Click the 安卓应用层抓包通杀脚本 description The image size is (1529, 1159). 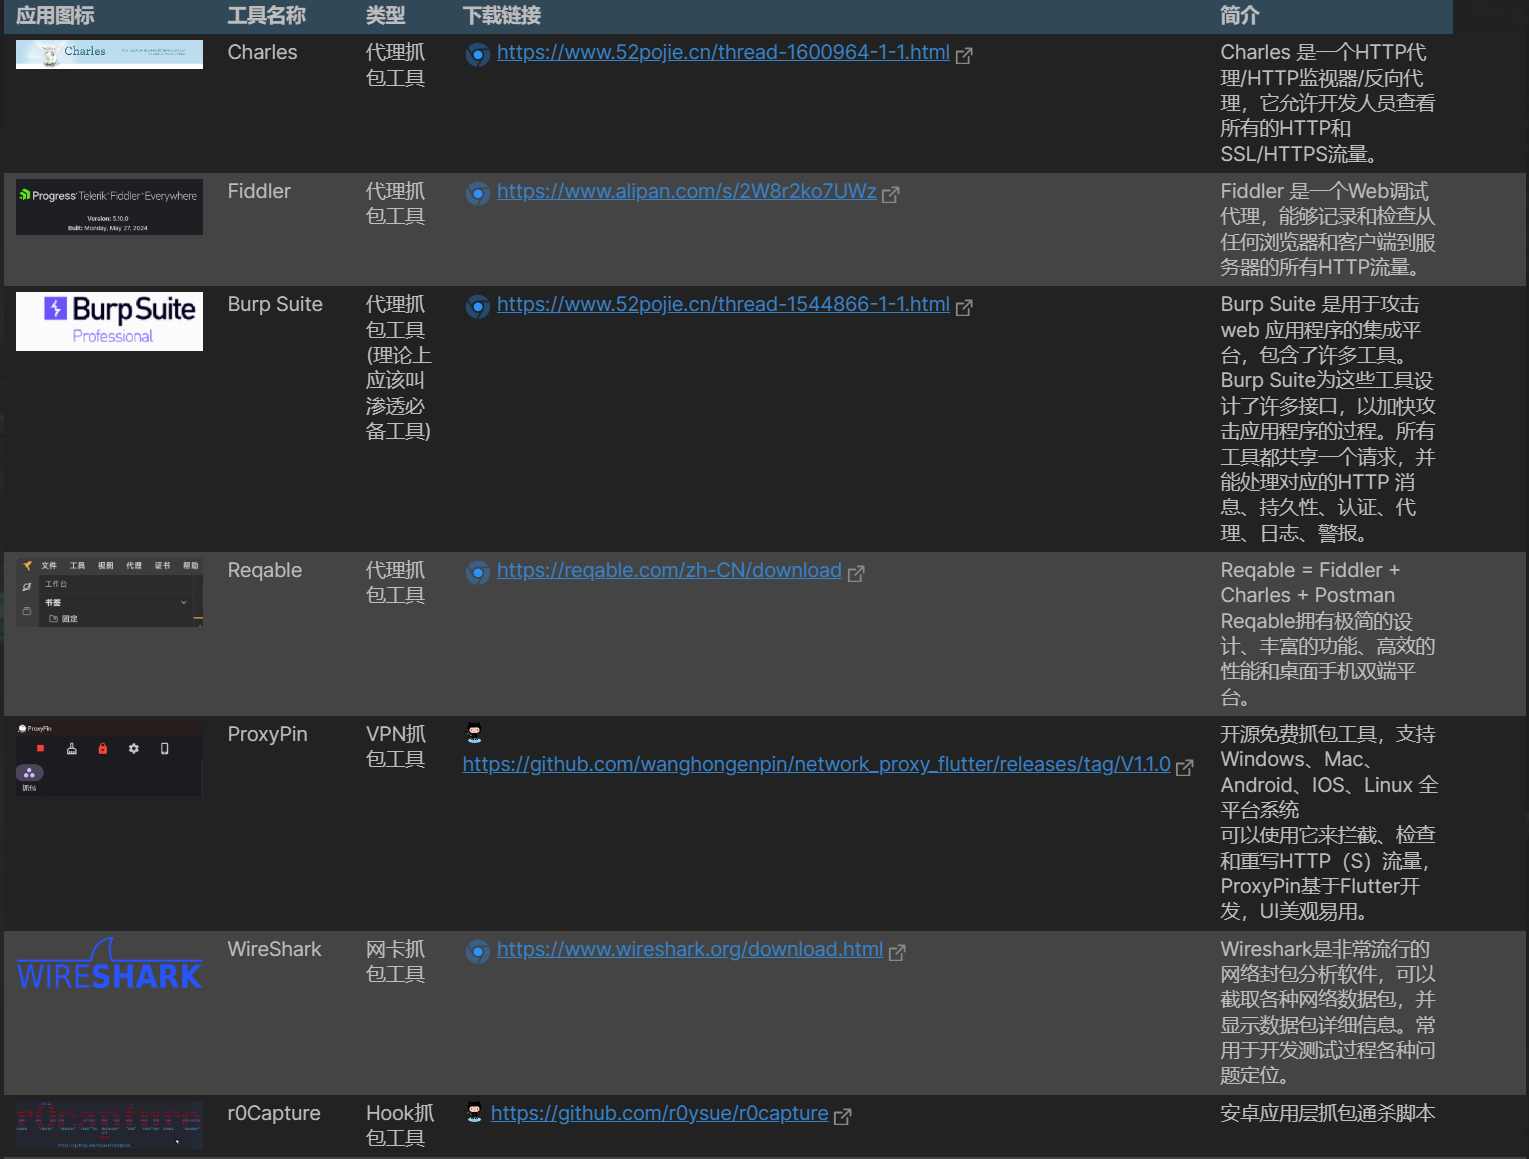[x=1328, y=1114]
